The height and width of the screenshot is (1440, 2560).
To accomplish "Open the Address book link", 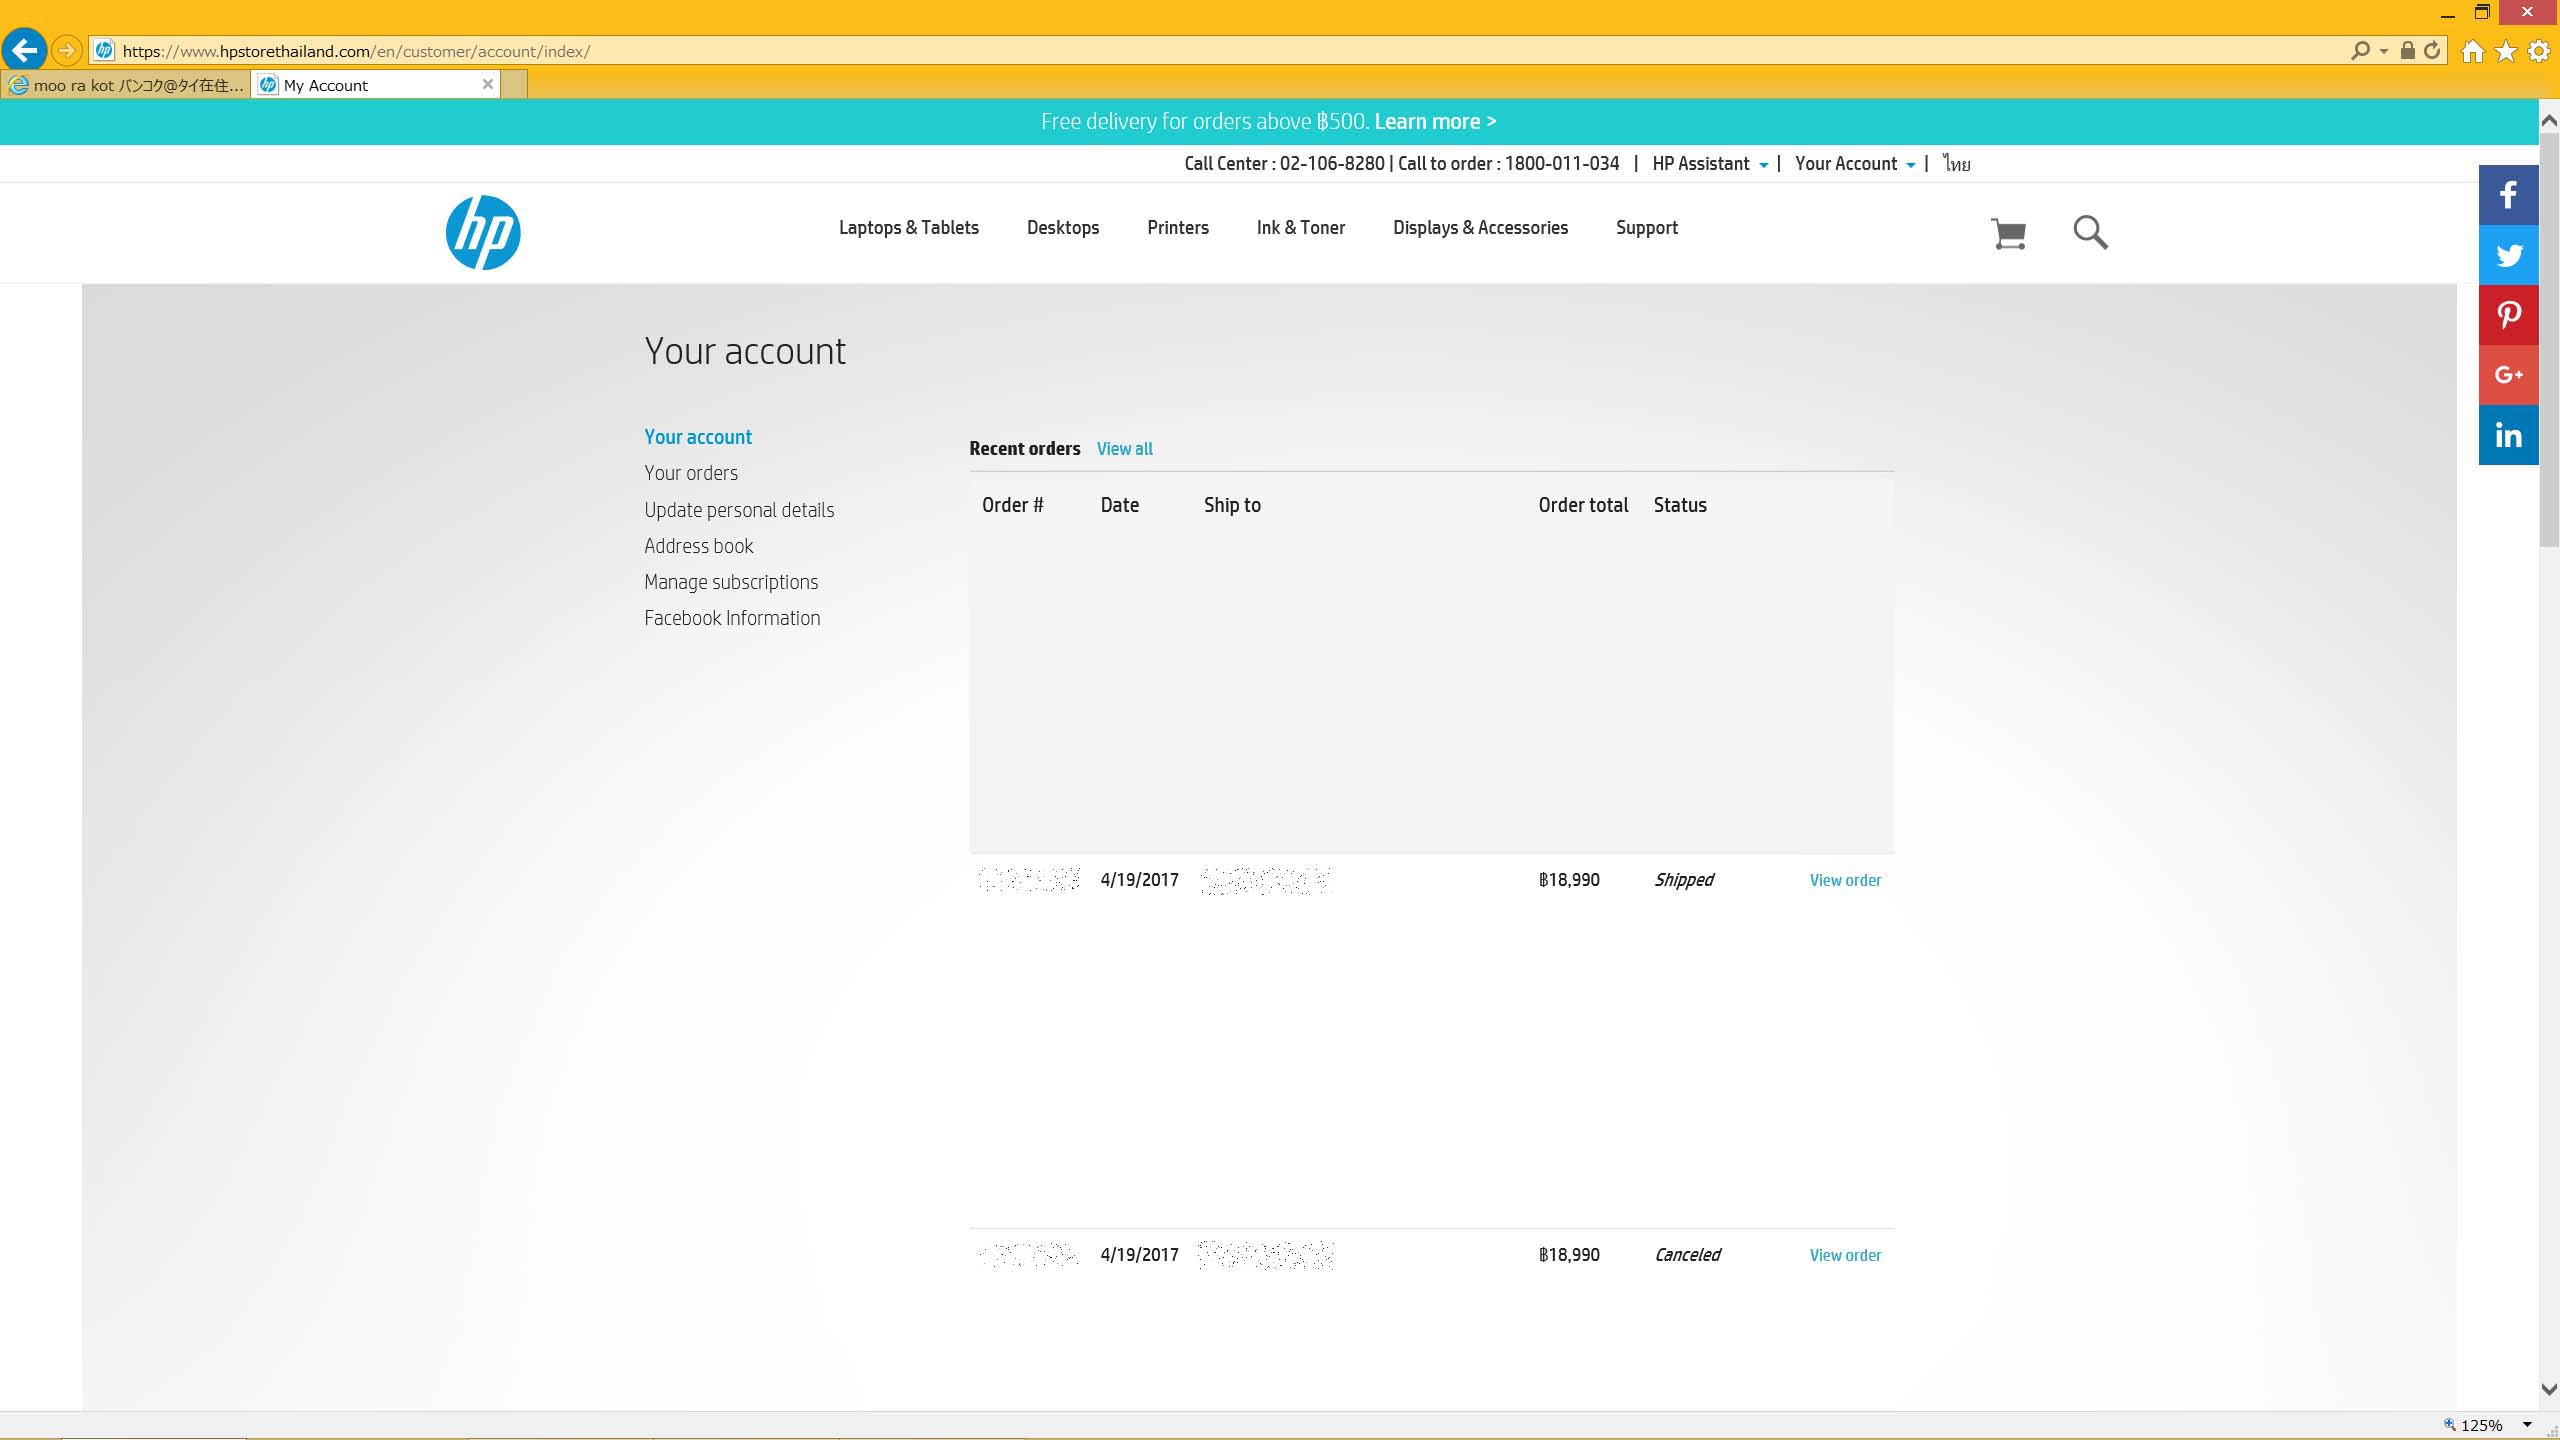I will (x=698, y=546).
